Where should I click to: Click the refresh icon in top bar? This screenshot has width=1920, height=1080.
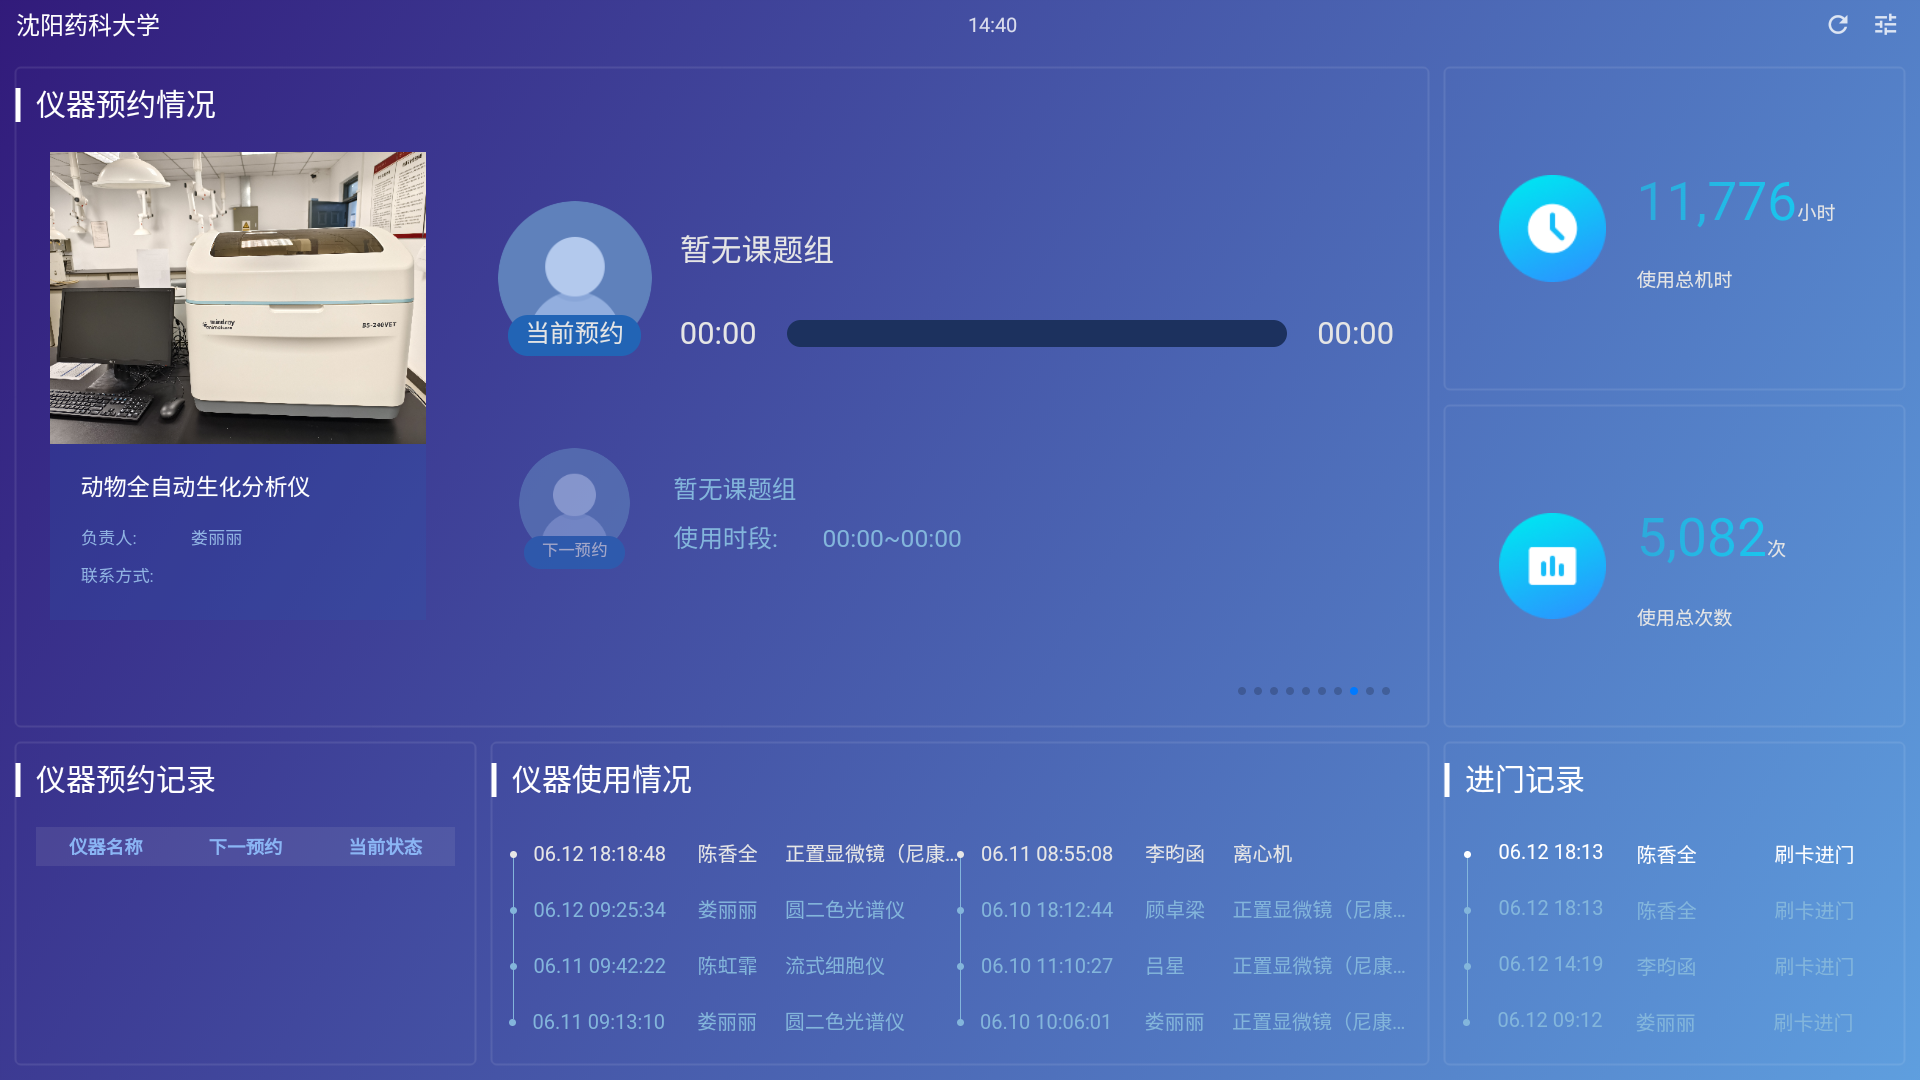(1837, 25)
